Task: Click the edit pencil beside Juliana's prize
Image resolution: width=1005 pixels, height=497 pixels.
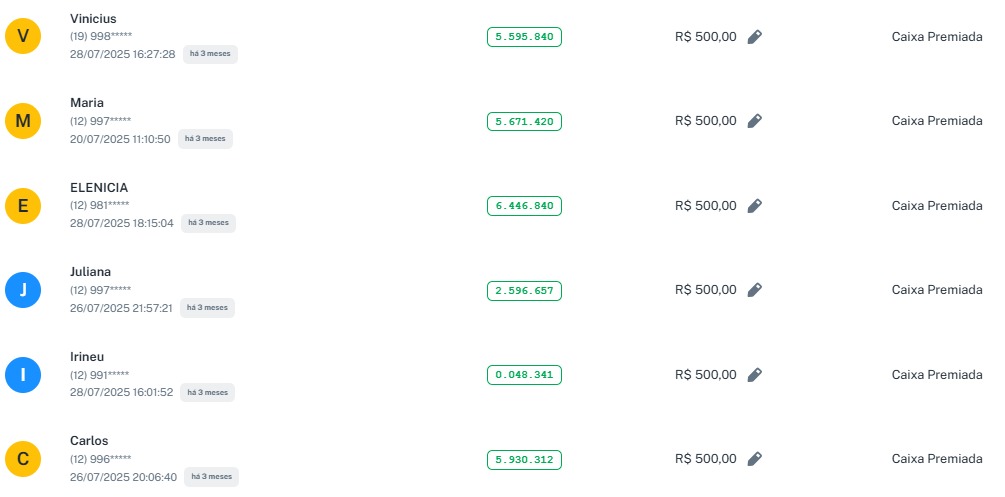Action: 755,290
